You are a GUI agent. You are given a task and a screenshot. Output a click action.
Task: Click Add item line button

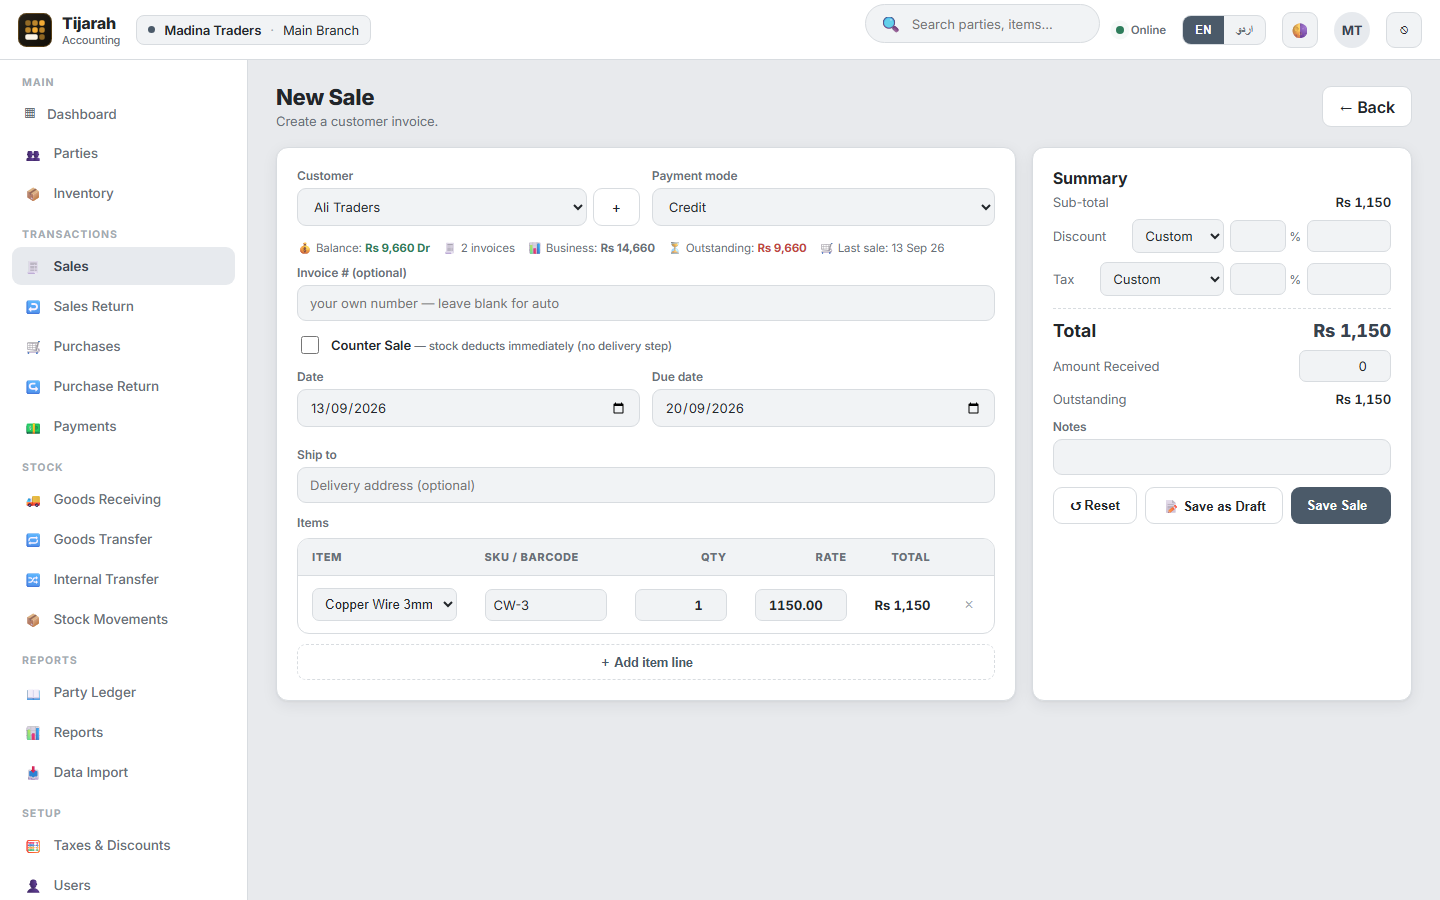646,662
